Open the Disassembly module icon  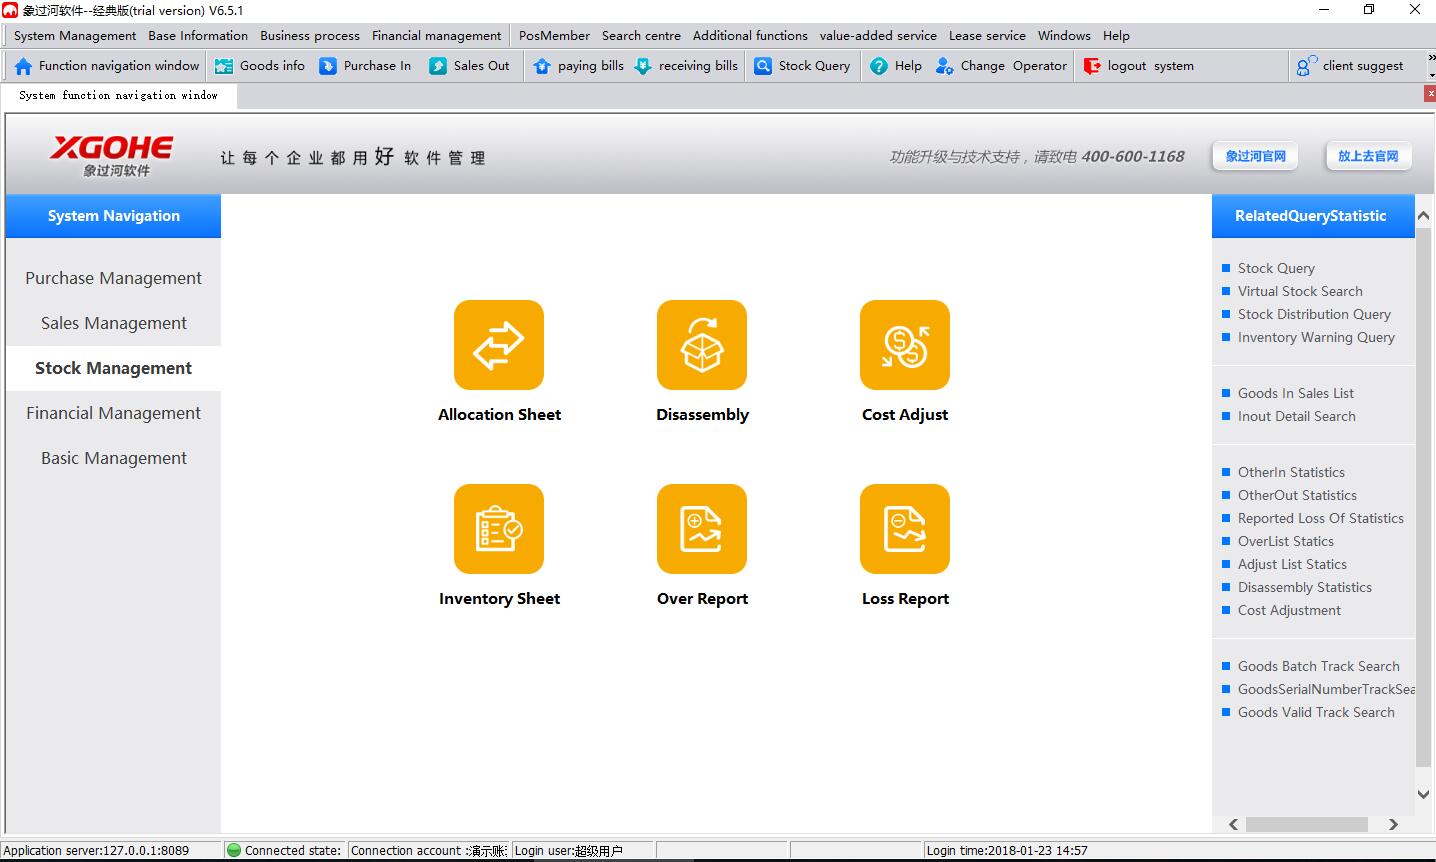(702, 345)
